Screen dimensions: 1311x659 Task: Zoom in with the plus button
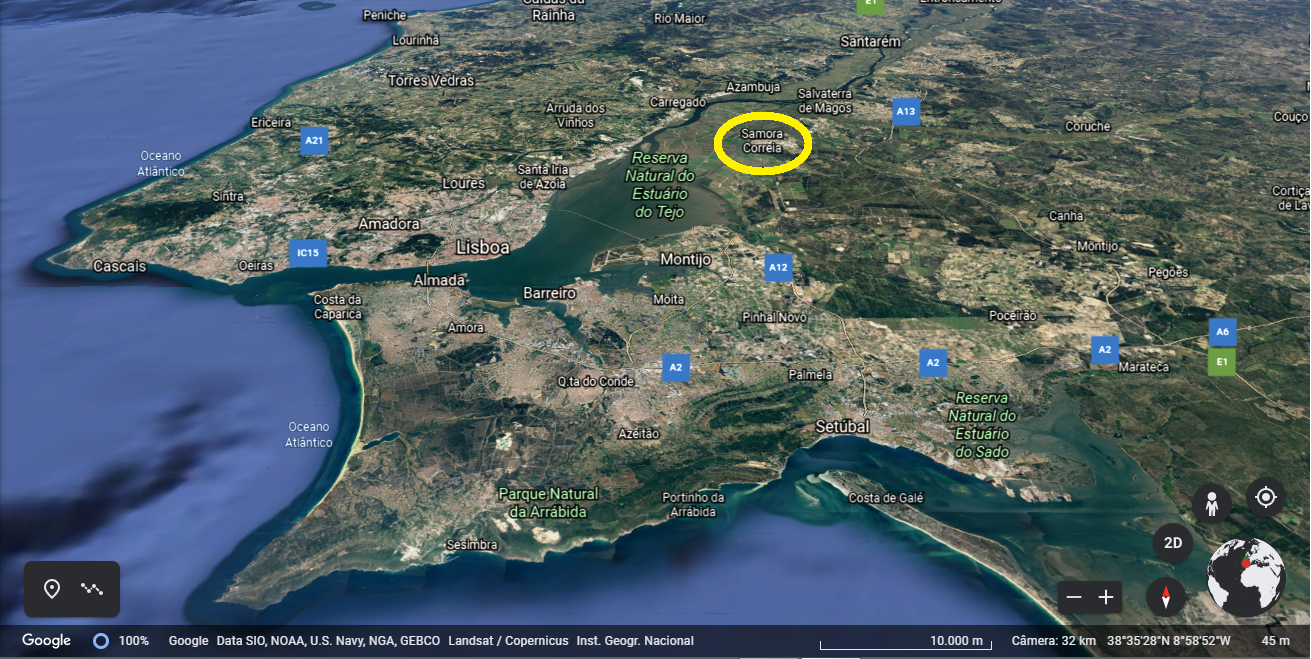pyautogui.click(x=1106, y=598)
